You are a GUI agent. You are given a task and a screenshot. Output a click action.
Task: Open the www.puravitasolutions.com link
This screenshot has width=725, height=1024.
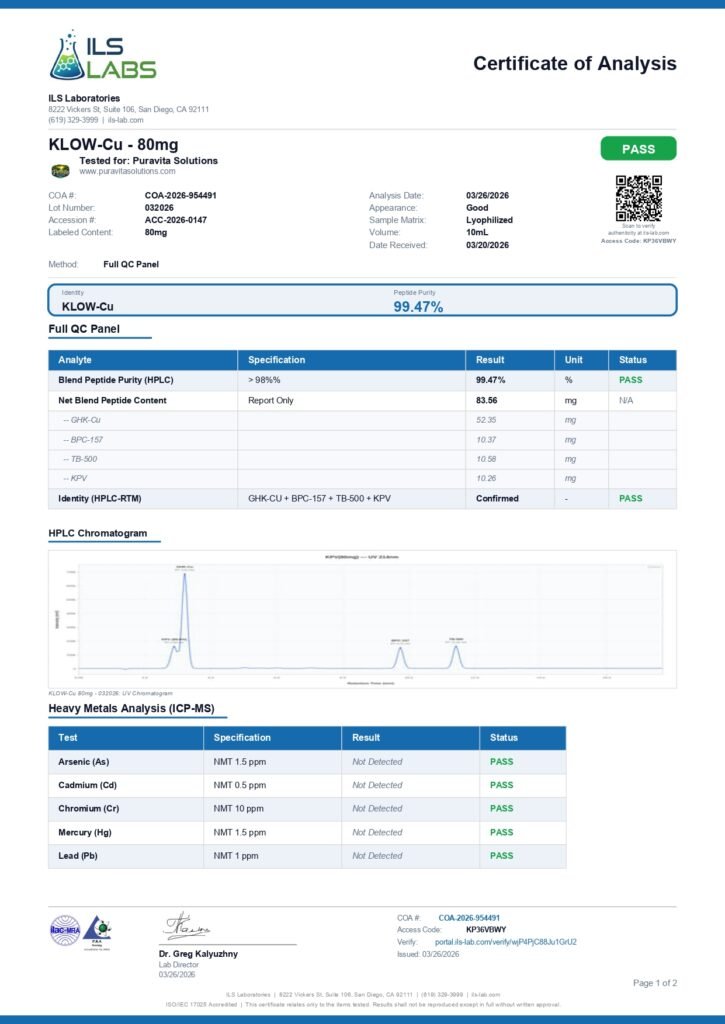pyautogui.click(x=127, y=171)
